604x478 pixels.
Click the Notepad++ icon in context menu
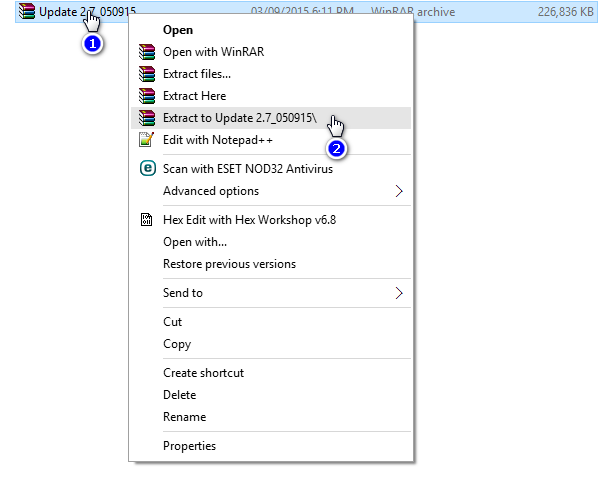[x=146, y=139]
